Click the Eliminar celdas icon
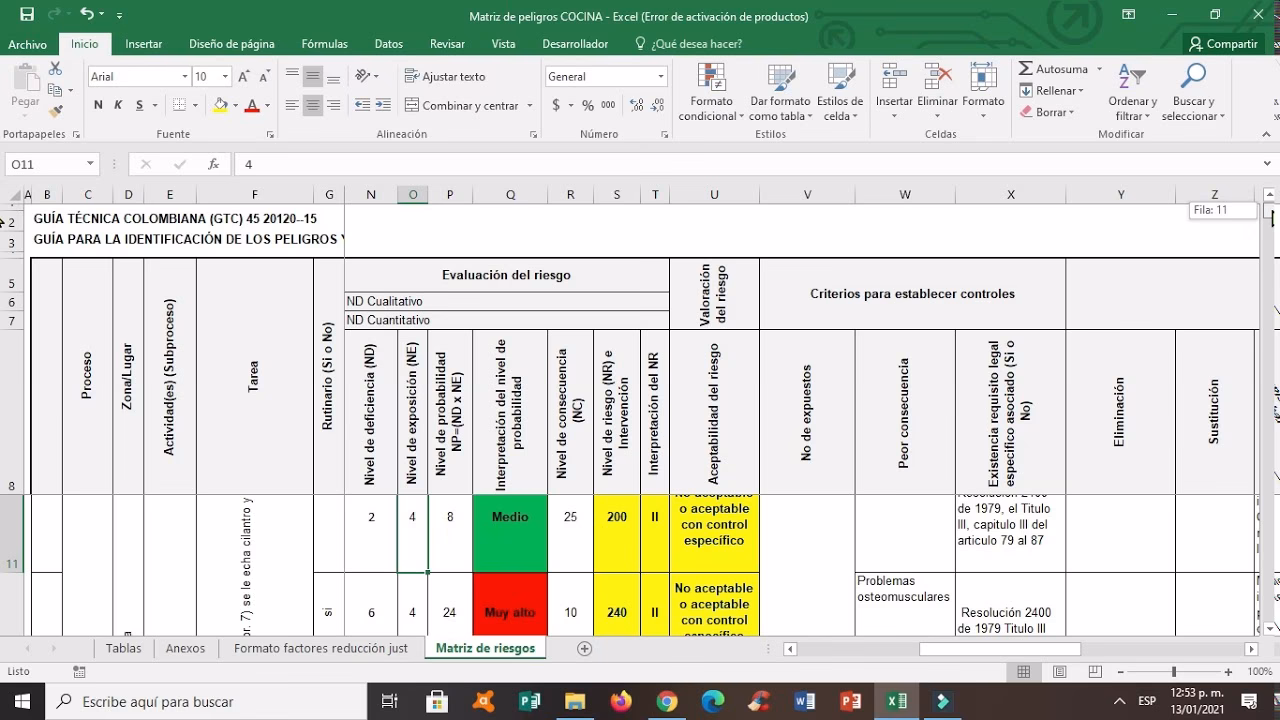The height and width of the screenshot is (720, 1280). click(x=937, y=78)
